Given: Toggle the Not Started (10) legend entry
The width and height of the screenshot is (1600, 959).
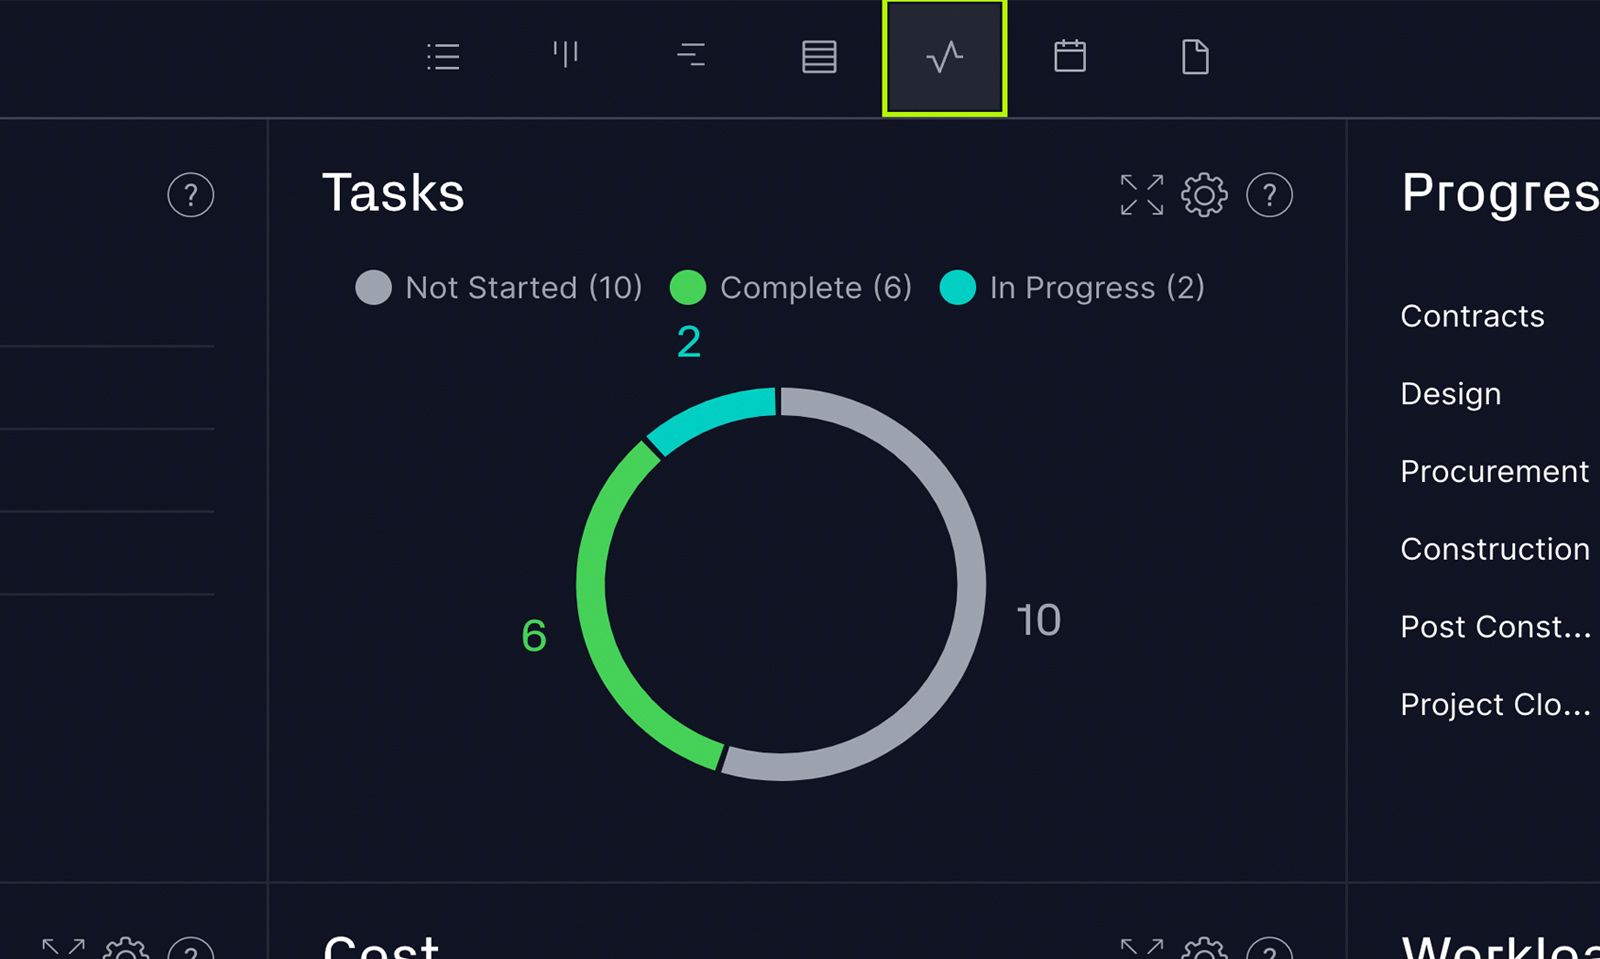Looking at the screenshot, I should click(x=500, y=288).
